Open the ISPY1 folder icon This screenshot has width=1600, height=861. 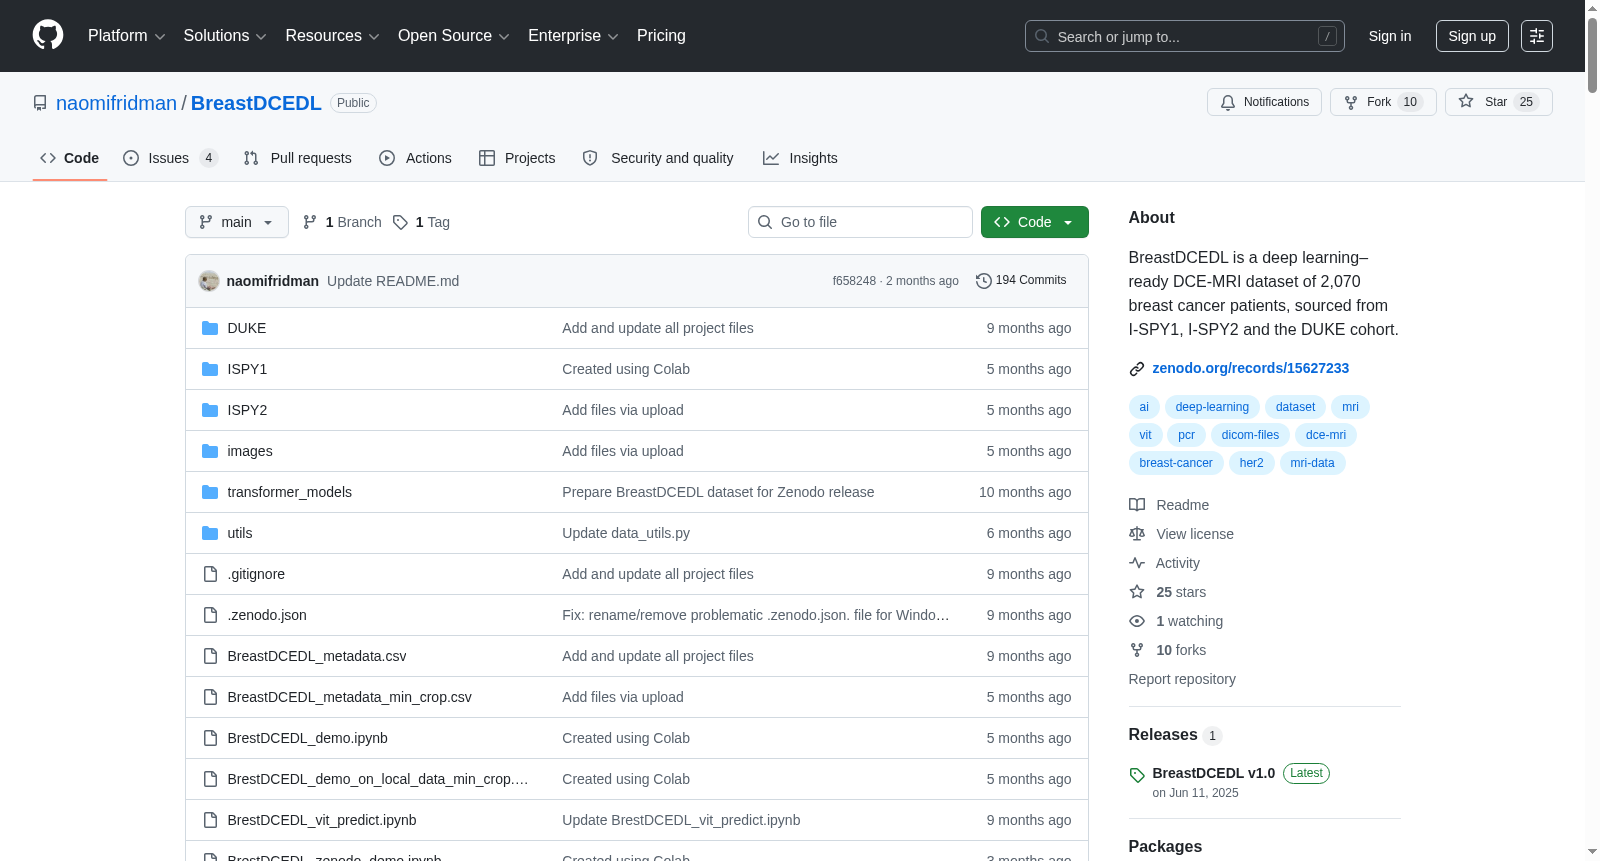coord(210,369)
